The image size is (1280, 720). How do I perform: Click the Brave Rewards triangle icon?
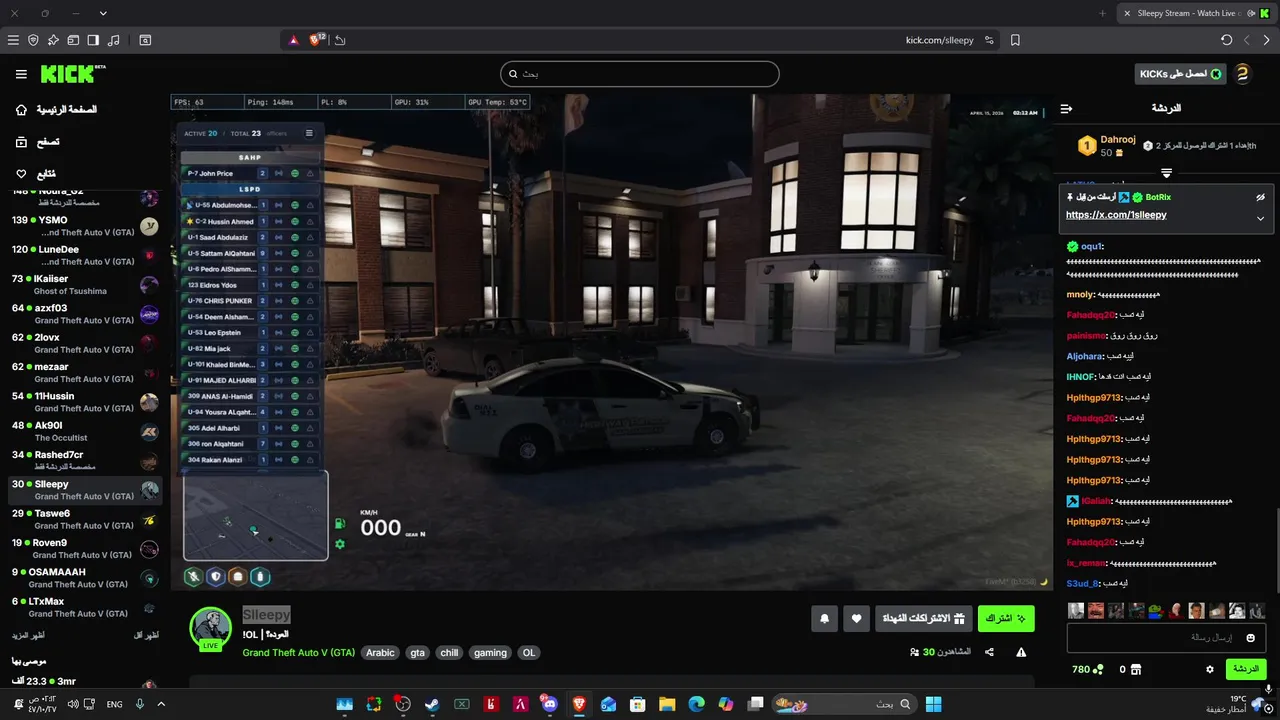pyautogui.click(x=293, y=40)
